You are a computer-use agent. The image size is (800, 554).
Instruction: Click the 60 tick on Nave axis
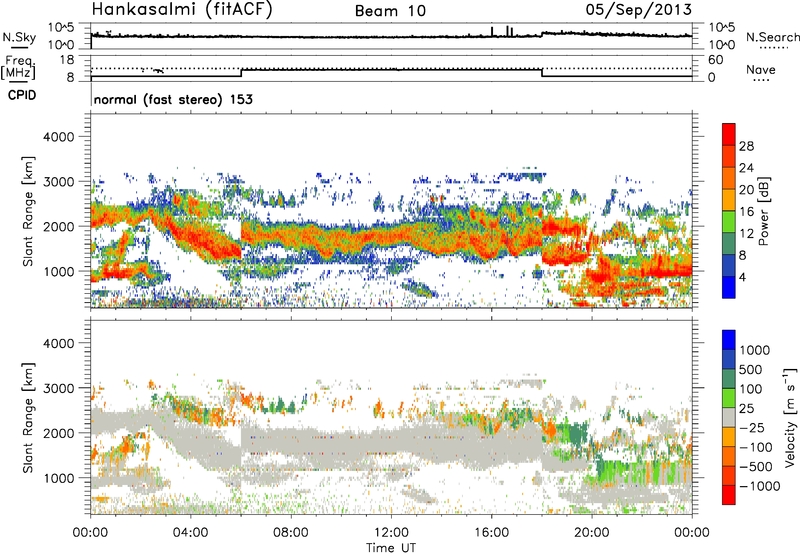(715, 60)
